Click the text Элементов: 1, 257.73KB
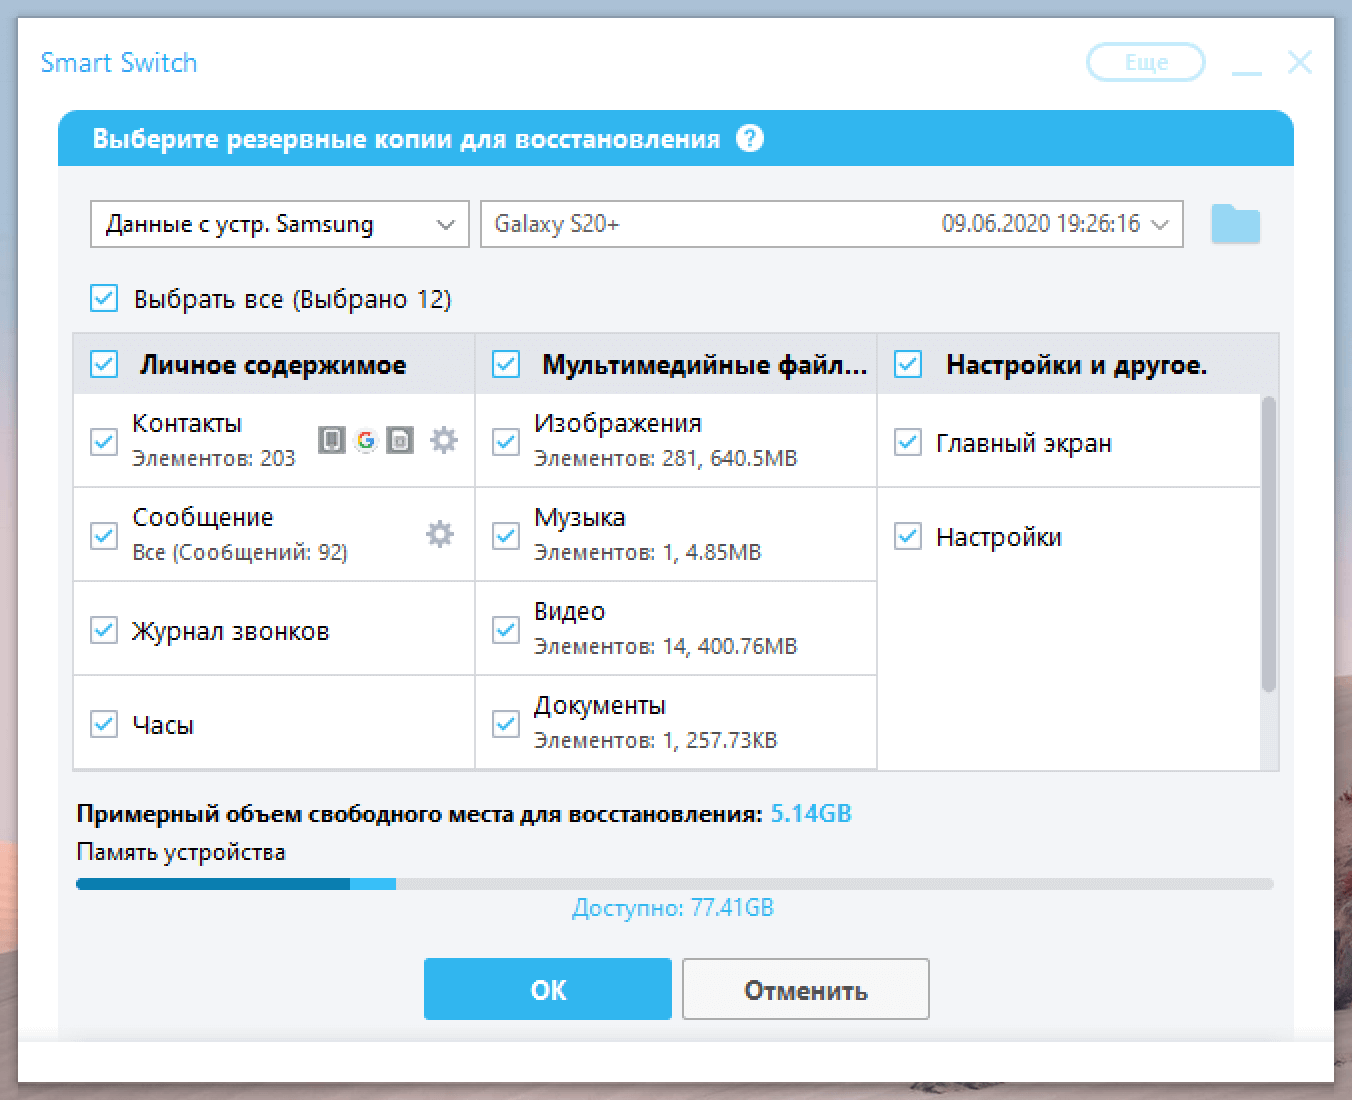 [656, 741]
